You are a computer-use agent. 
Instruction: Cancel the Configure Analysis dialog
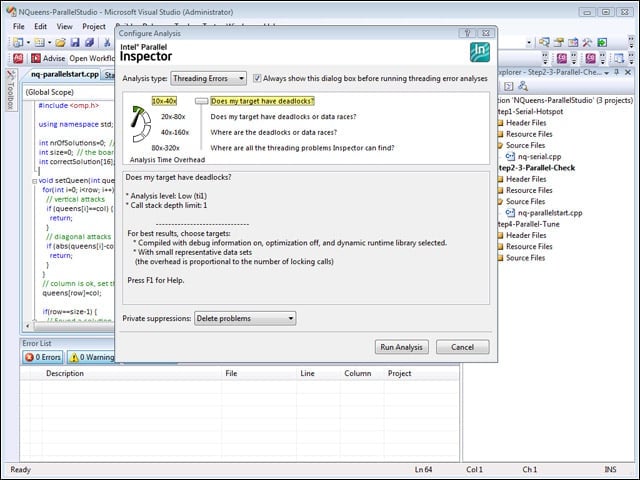click(x=462, y=347)
